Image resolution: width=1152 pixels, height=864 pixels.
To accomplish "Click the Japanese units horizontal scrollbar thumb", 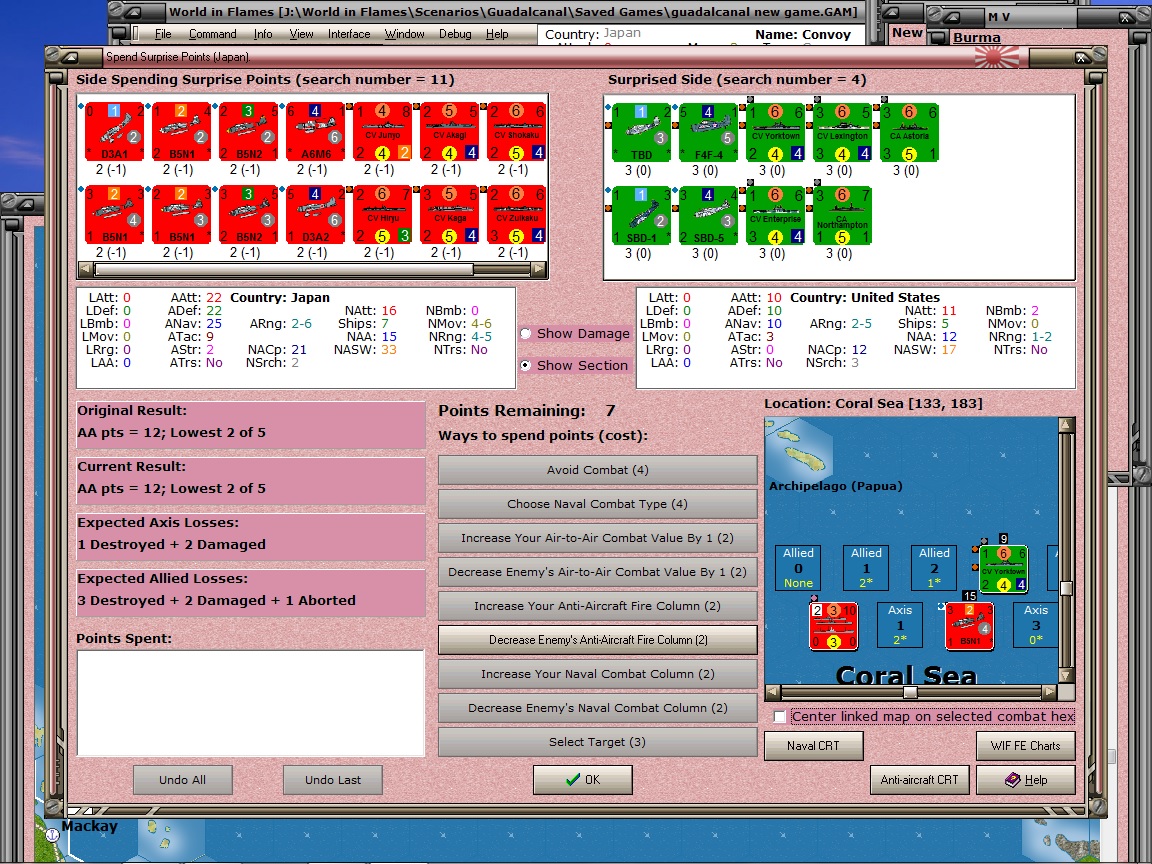I will (x=284, y=270).
